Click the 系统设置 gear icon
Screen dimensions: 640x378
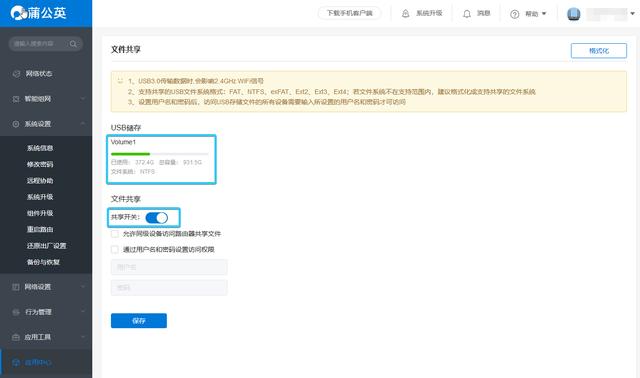16,124
